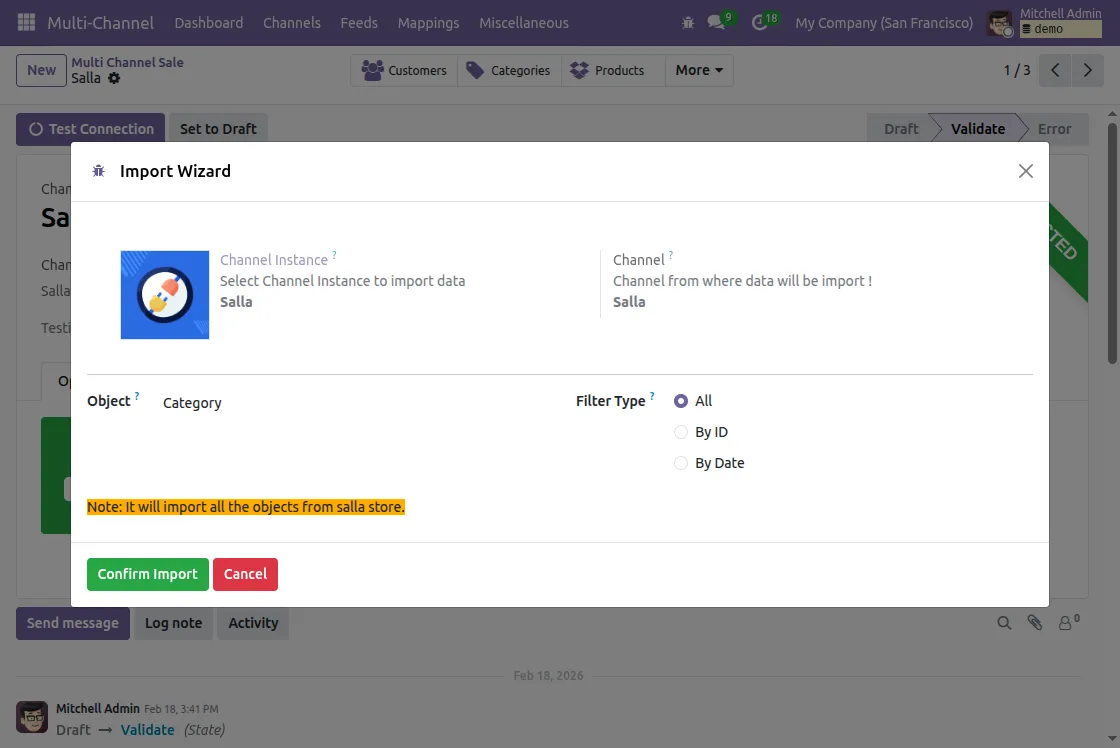The image size is (1120, 748).
Task: Click the bold Salla under Channel
Action: pos(629,302)
